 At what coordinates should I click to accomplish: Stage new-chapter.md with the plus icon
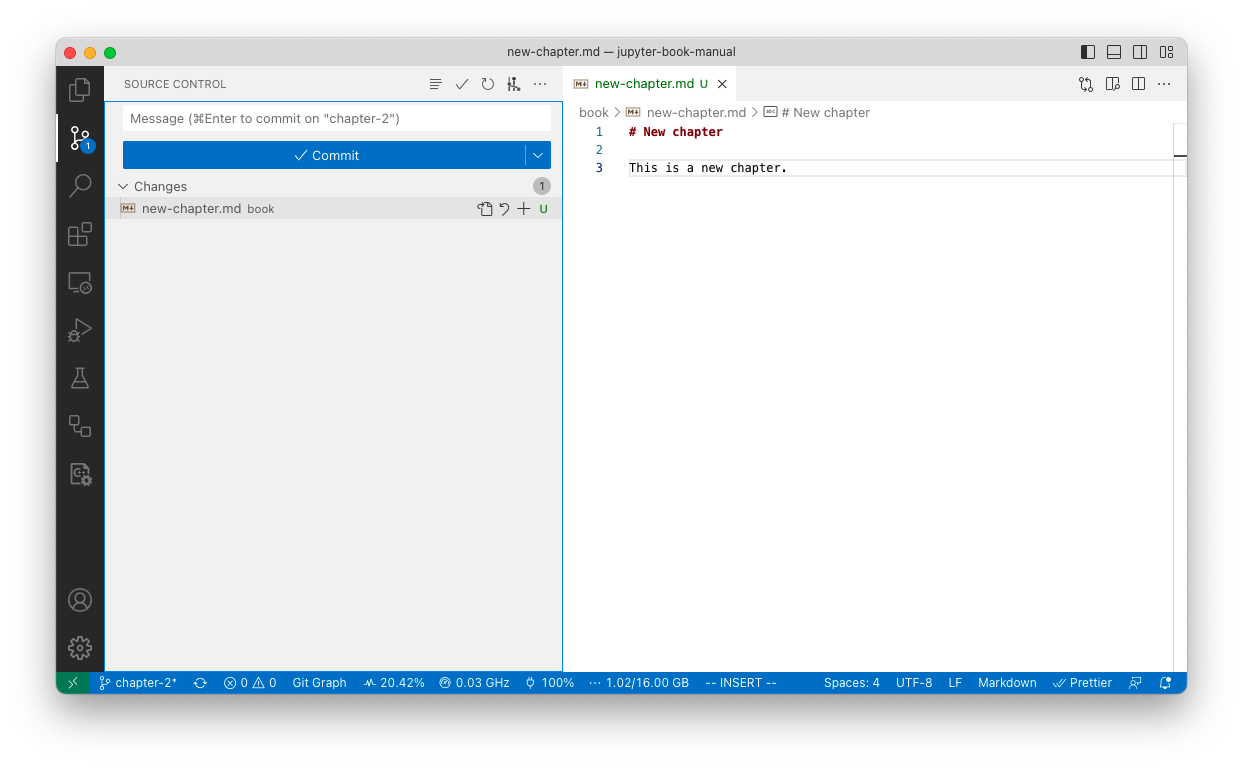pos(524,208)
